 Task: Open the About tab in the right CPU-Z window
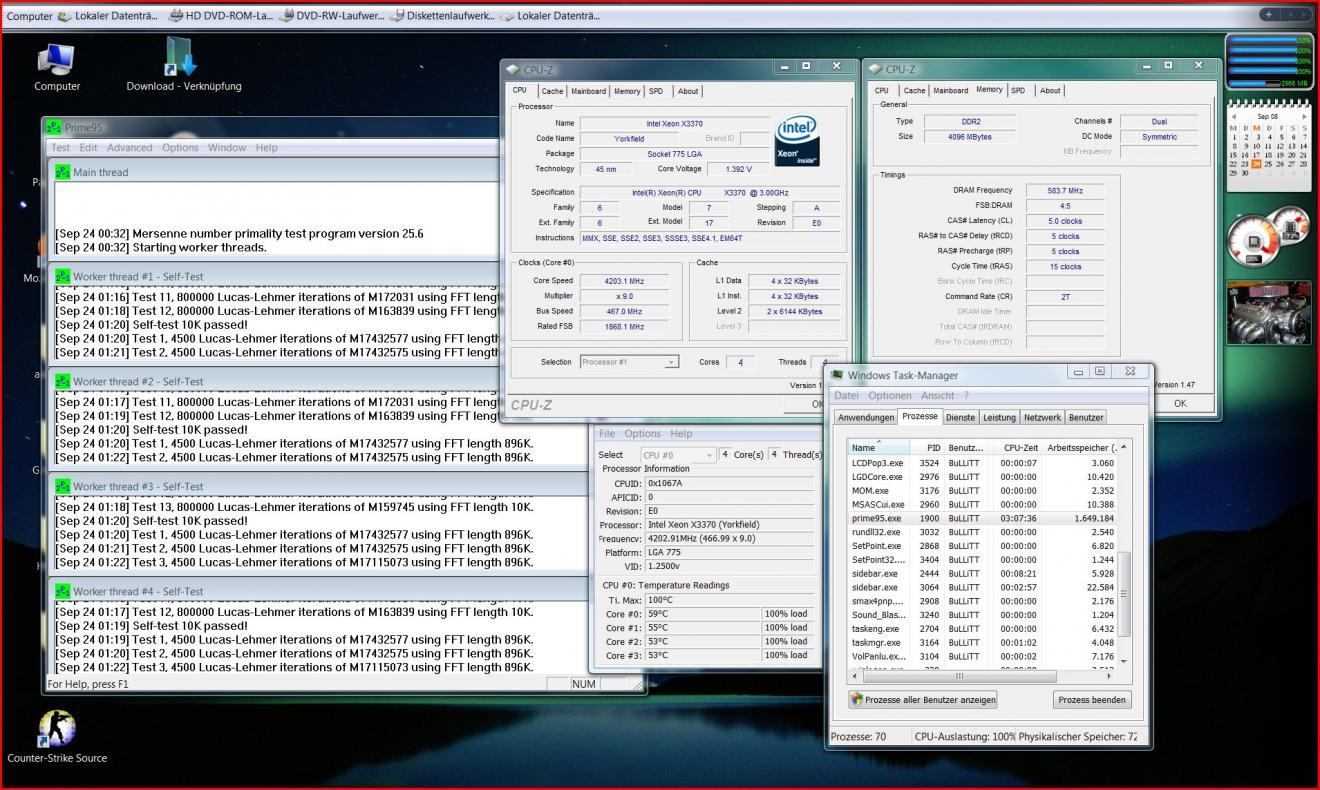click(1050, 91)
